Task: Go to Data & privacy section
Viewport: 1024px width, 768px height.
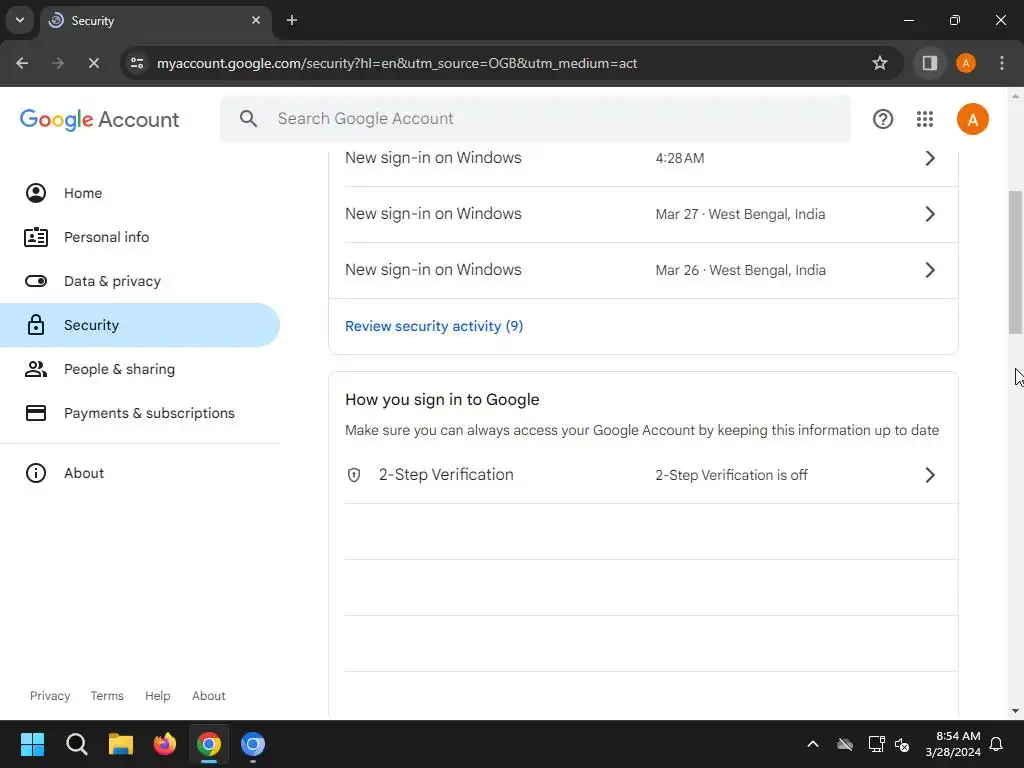Action: 140,281
